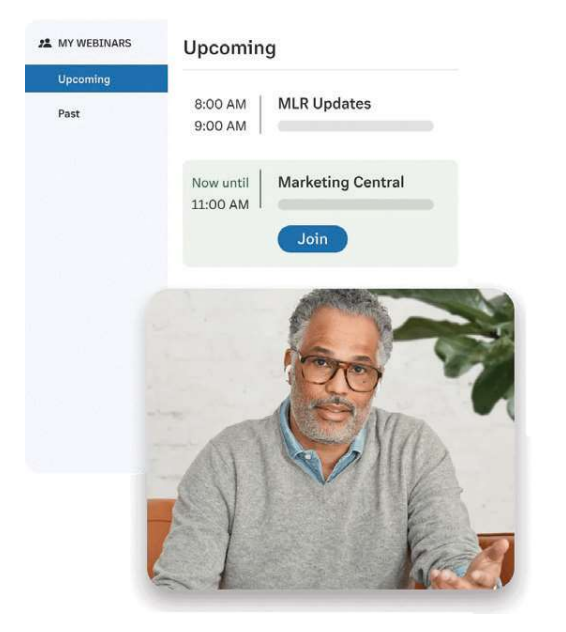Select the Upcoming sidebar tab
566x632 pixels.
pyautogui.click(x=96, y=79)
